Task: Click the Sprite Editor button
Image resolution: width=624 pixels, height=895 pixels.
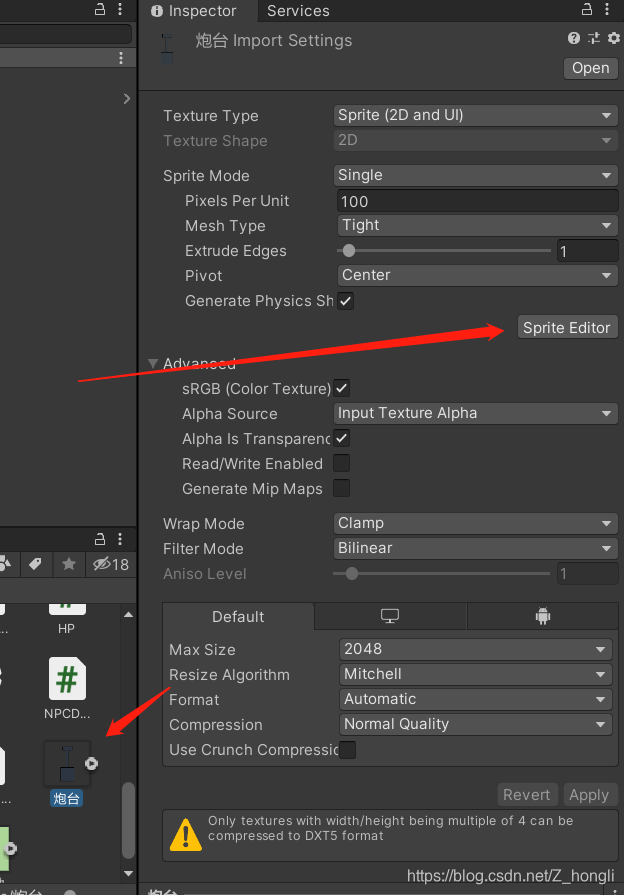Action: click(x=567, y=328)
